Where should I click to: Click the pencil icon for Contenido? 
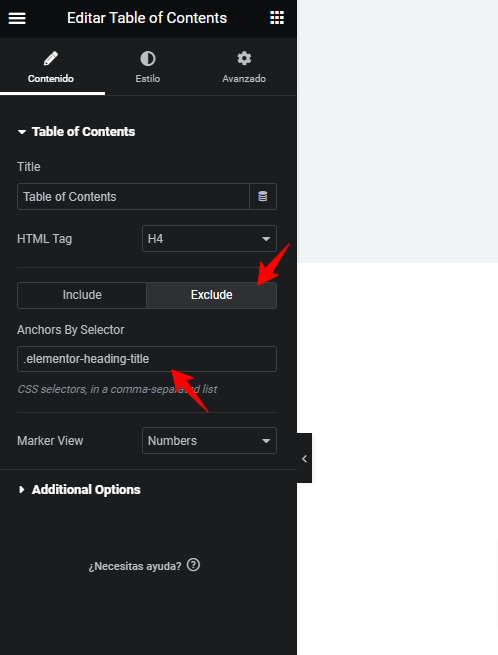pos(51,58)
